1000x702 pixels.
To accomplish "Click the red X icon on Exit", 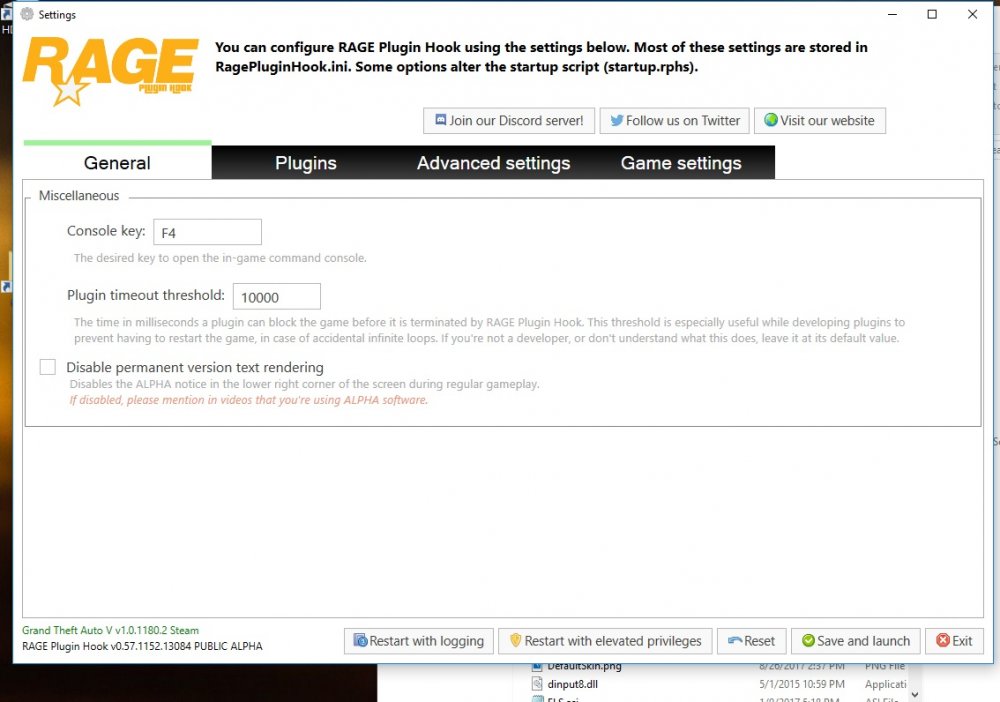I will click(x=943, y=640).
